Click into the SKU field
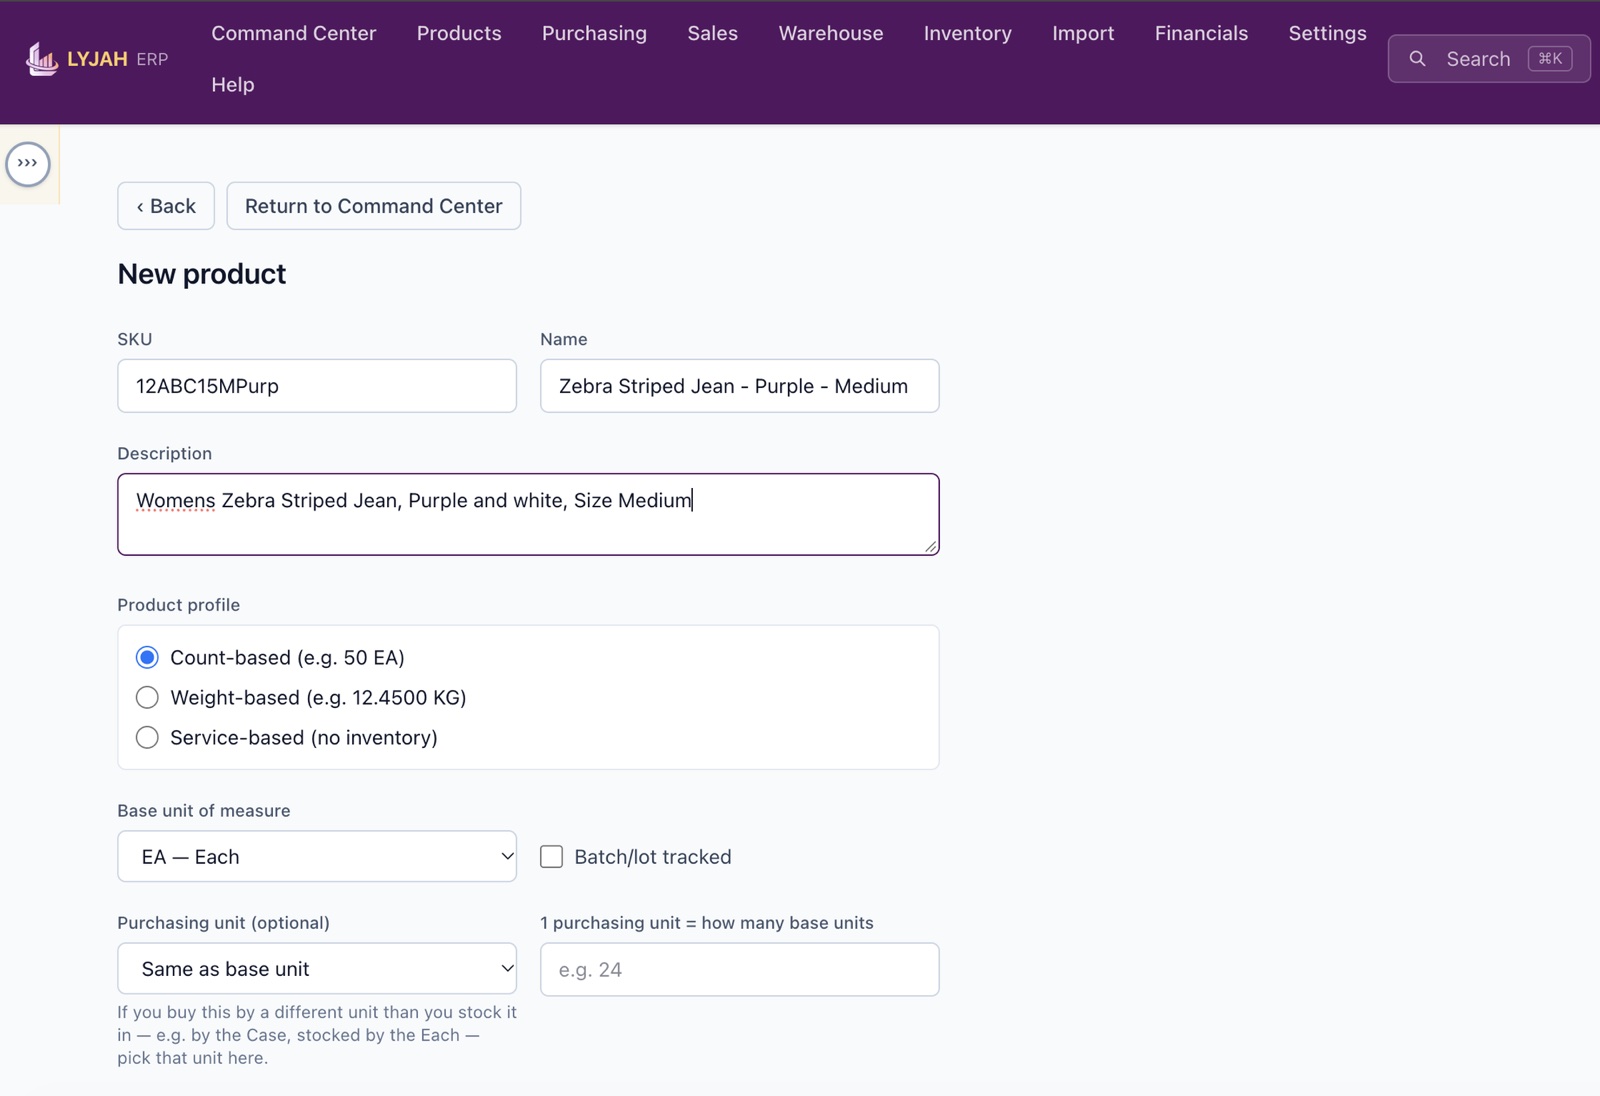This screenshot has width=1600, height=1096. (x=317, y=386)
